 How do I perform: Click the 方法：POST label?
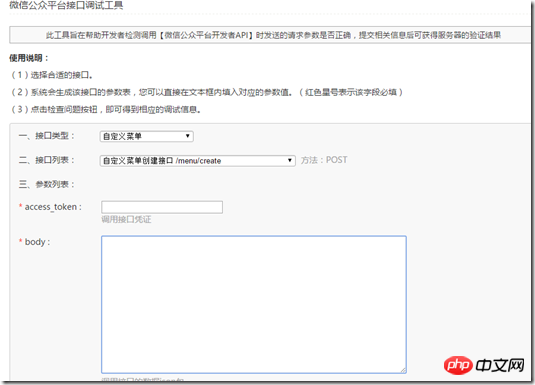pyautogui.click(x=324, y=160)
